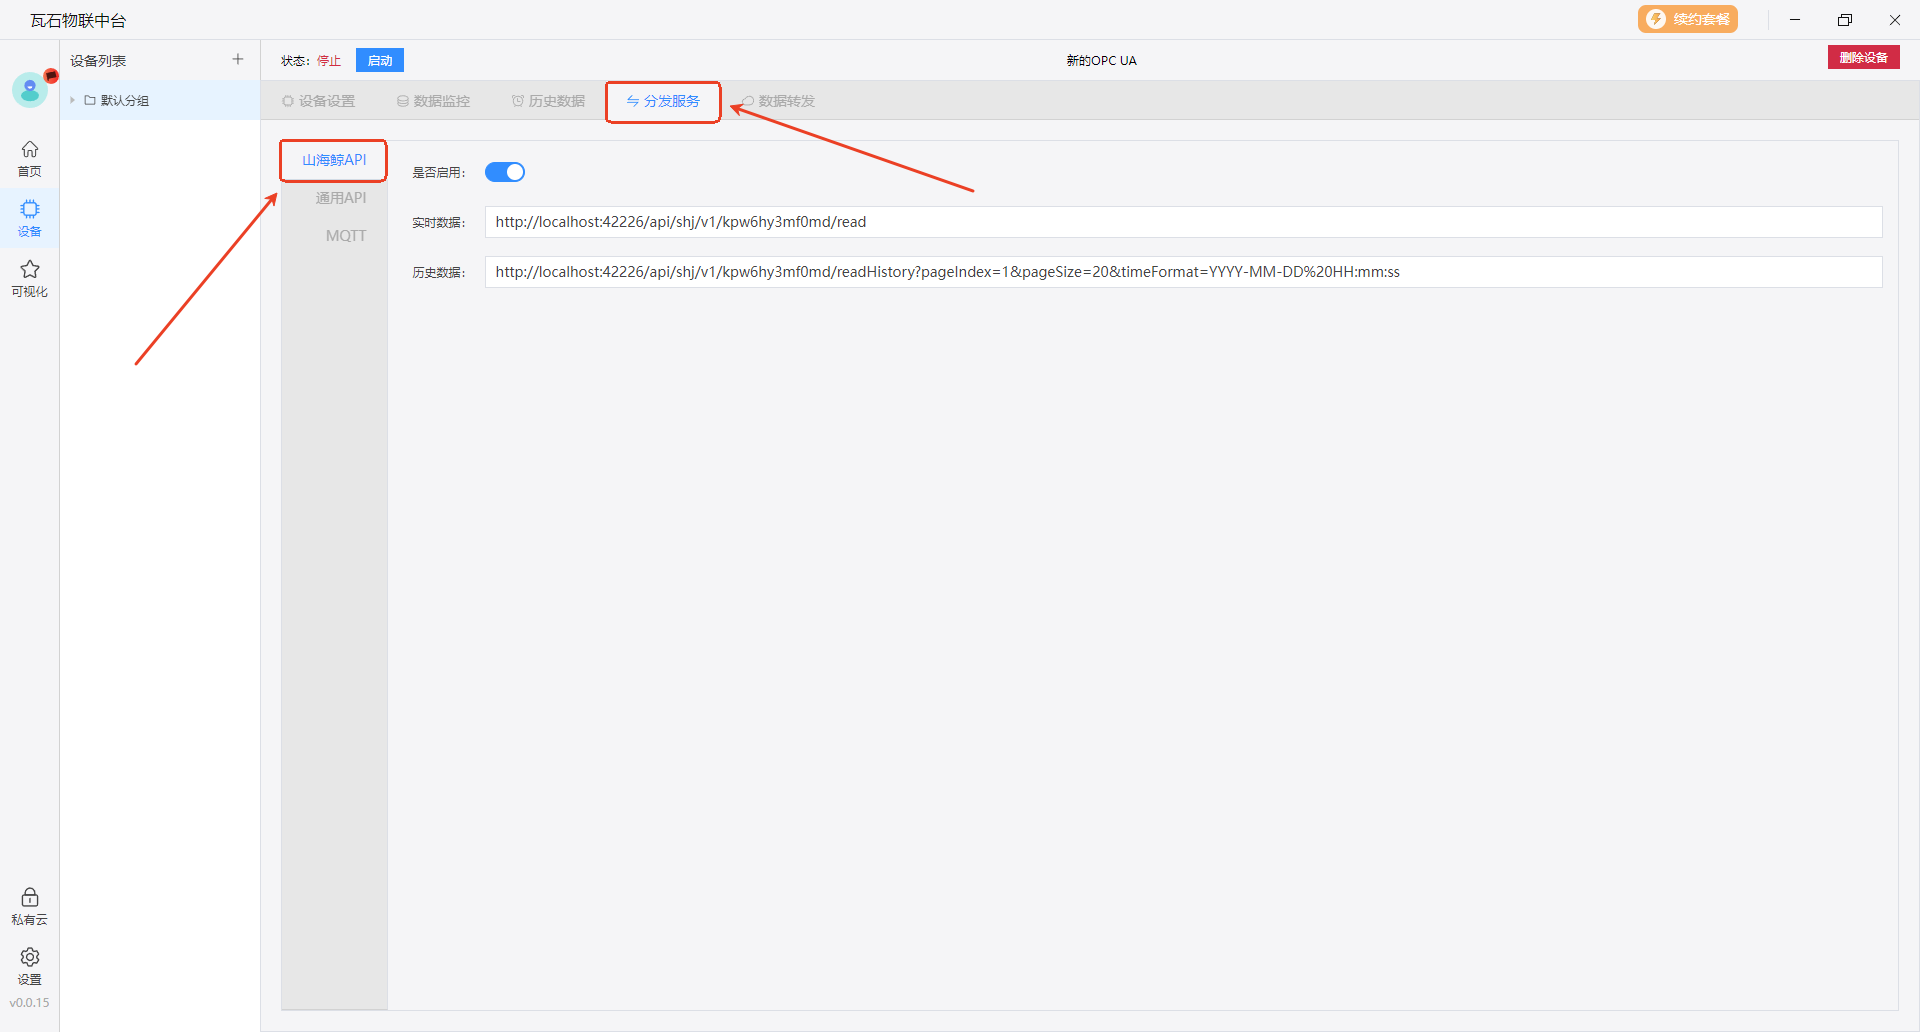Open the 首页 home icon in sidebar

(30, 158)
